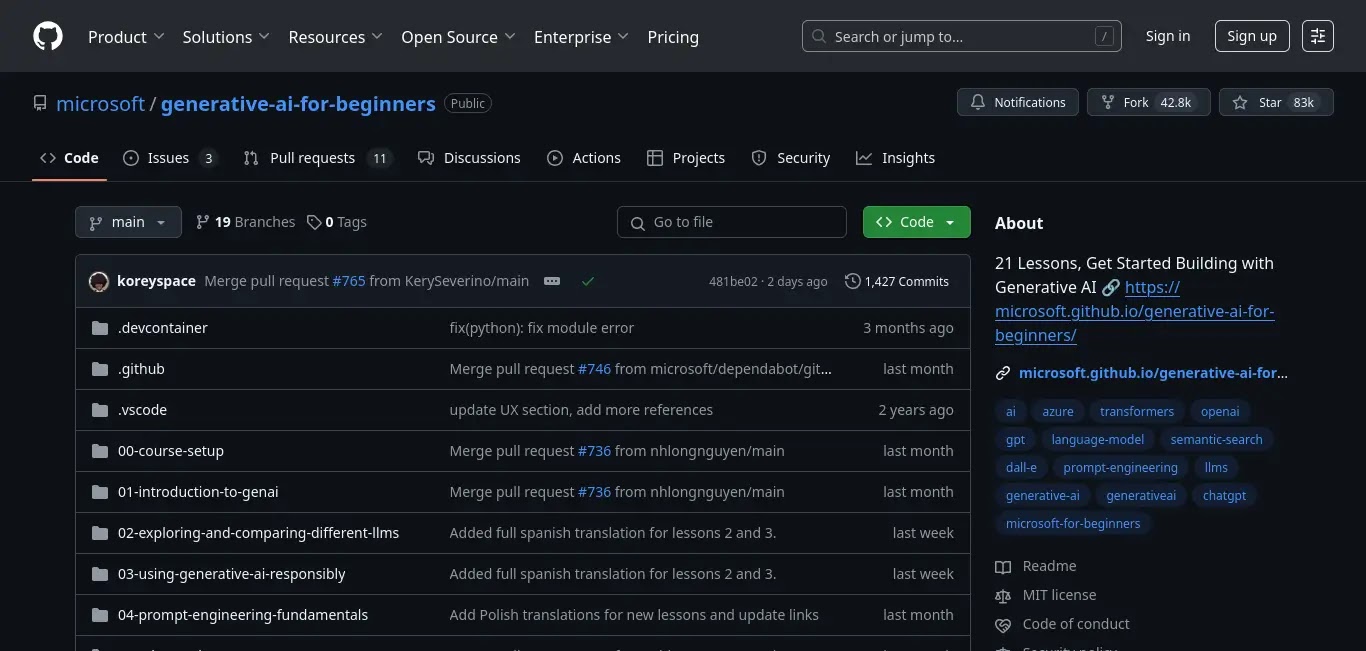Click the prompt-engineering topic tag
Image resolution: width=1366 pixels, height=651 pixels.
click(1120, 467)
